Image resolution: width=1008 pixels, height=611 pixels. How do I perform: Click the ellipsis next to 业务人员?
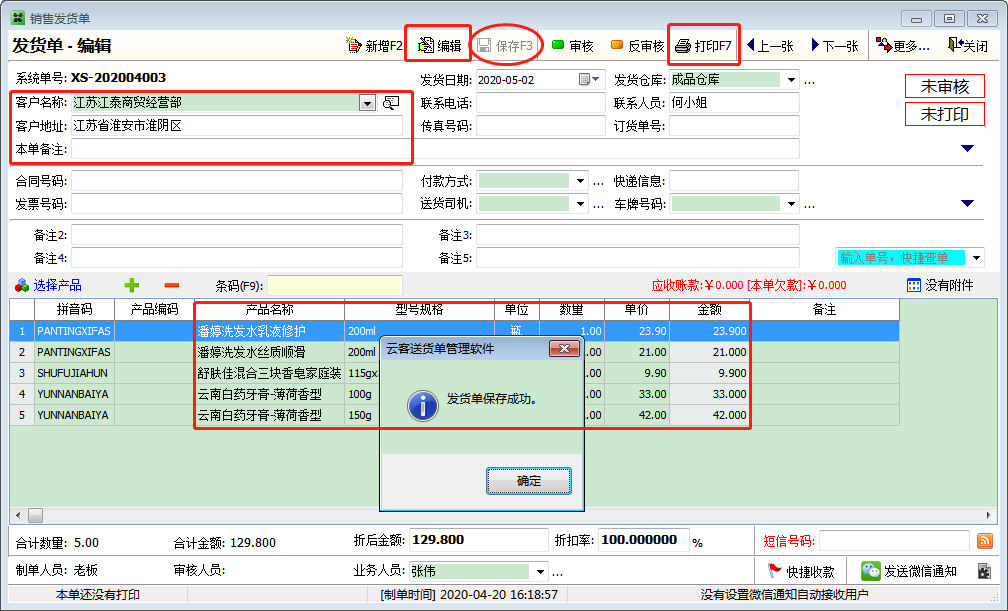[557, 572]
